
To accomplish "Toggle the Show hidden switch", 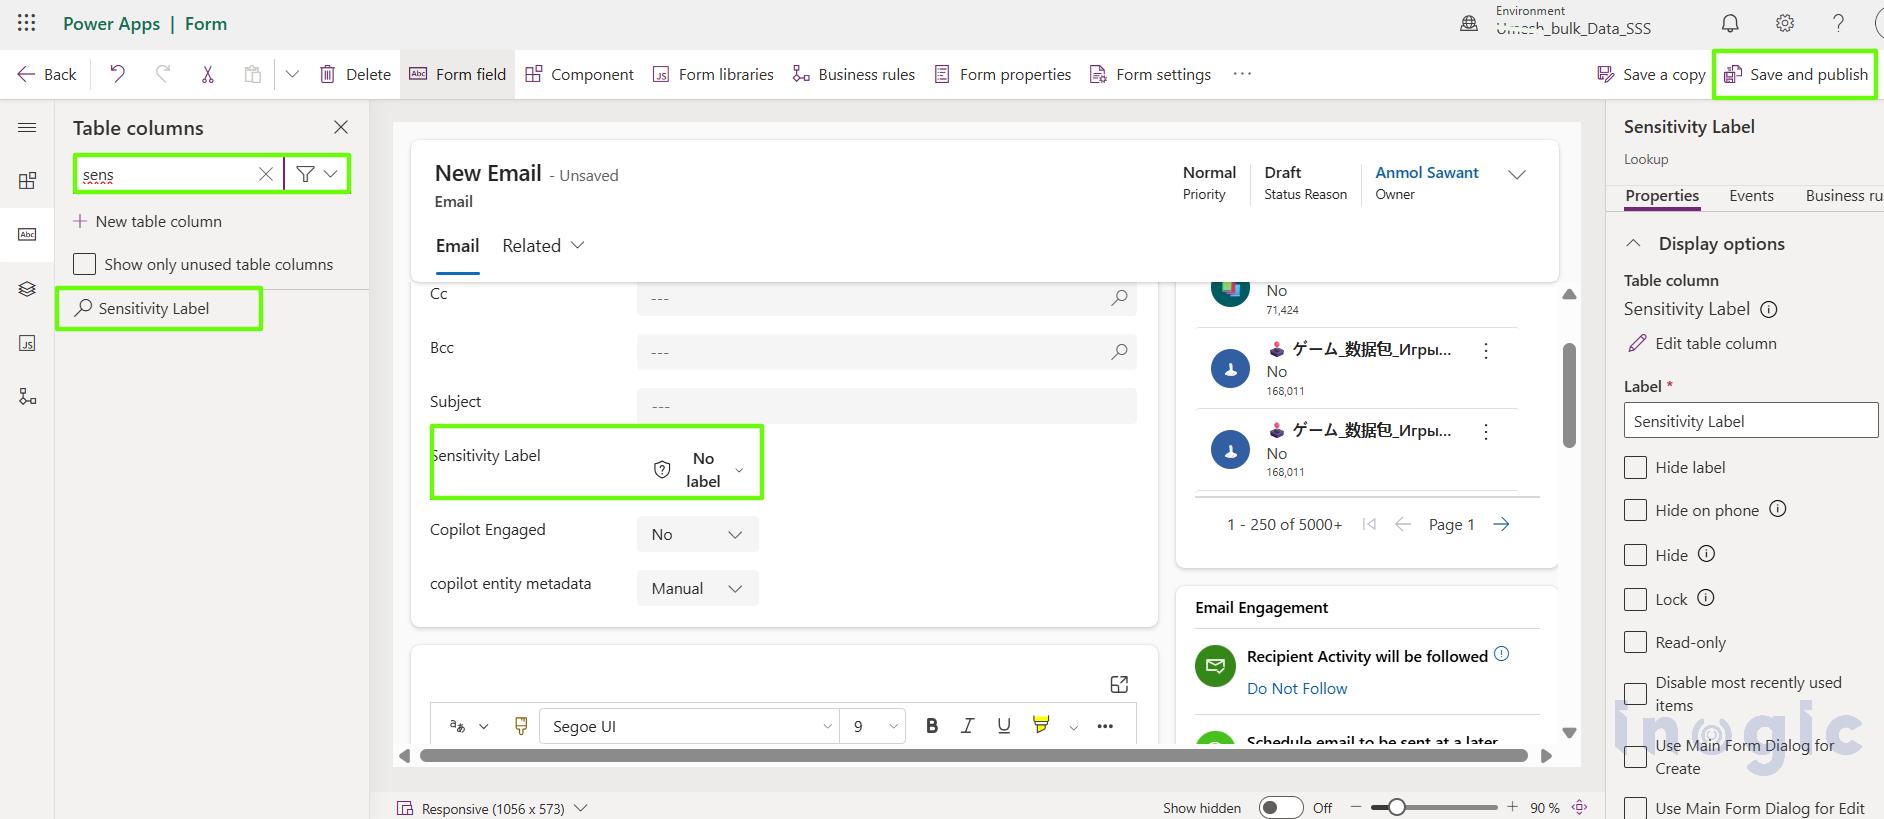I will [1280, 807].
